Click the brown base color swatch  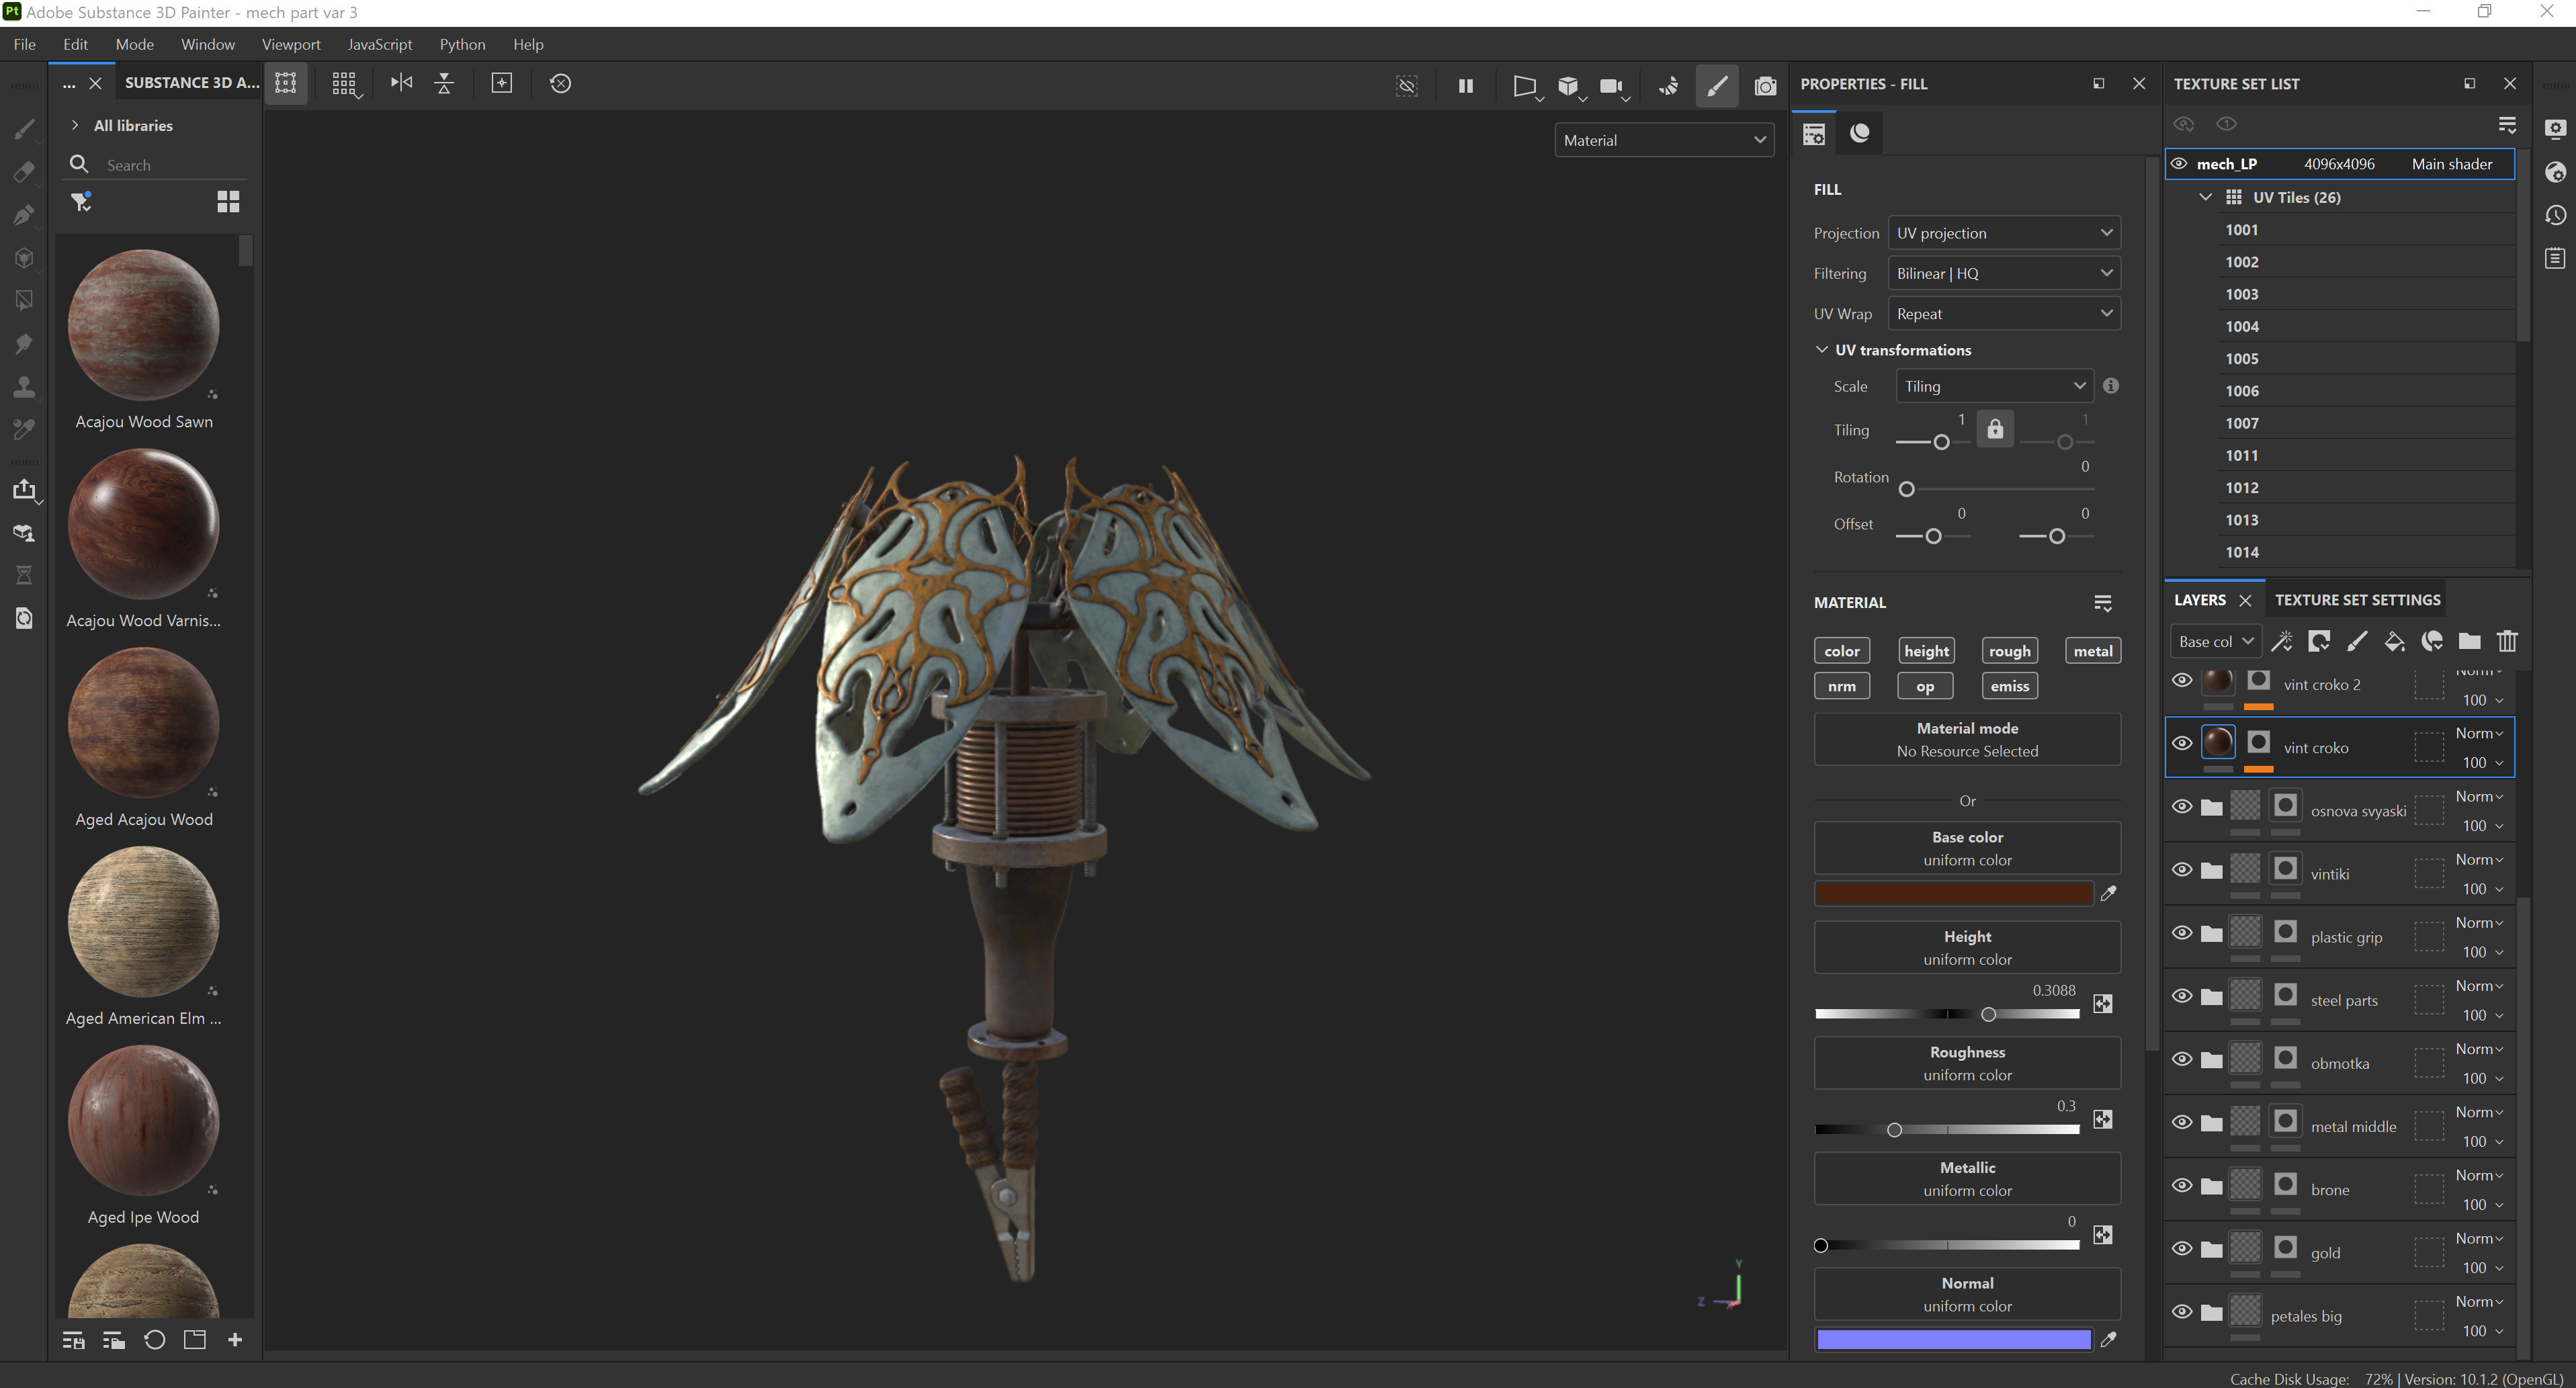(x=1953, y=893)
